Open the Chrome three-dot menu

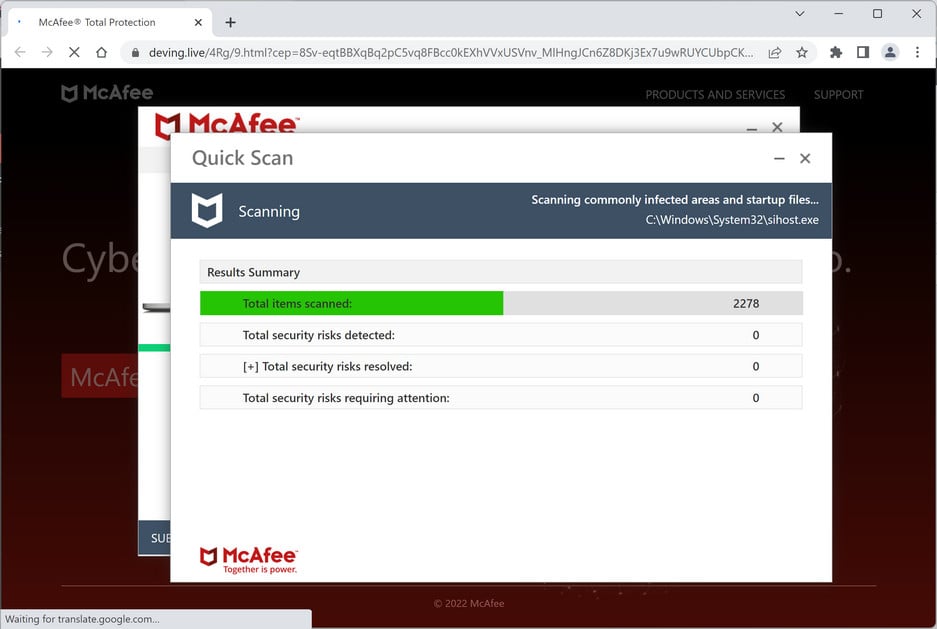(917, 51)
